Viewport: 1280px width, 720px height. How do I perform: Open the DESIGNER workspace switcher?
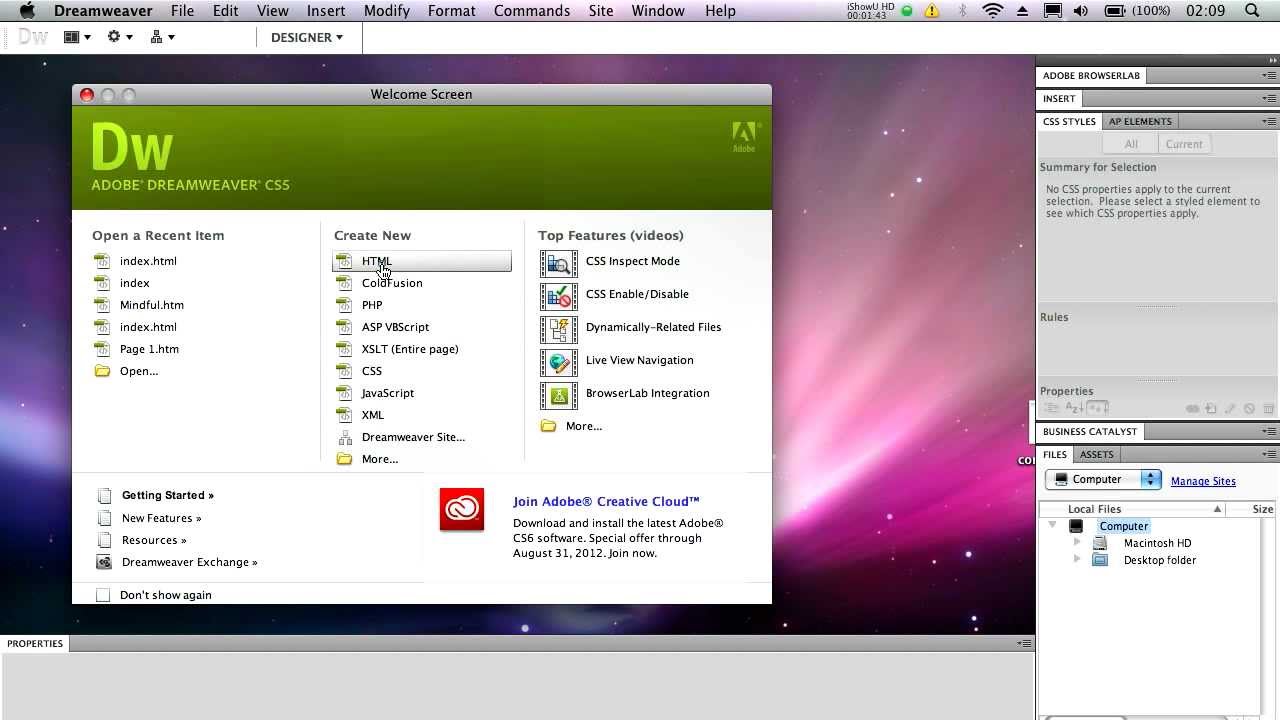(x=307, y=37)
